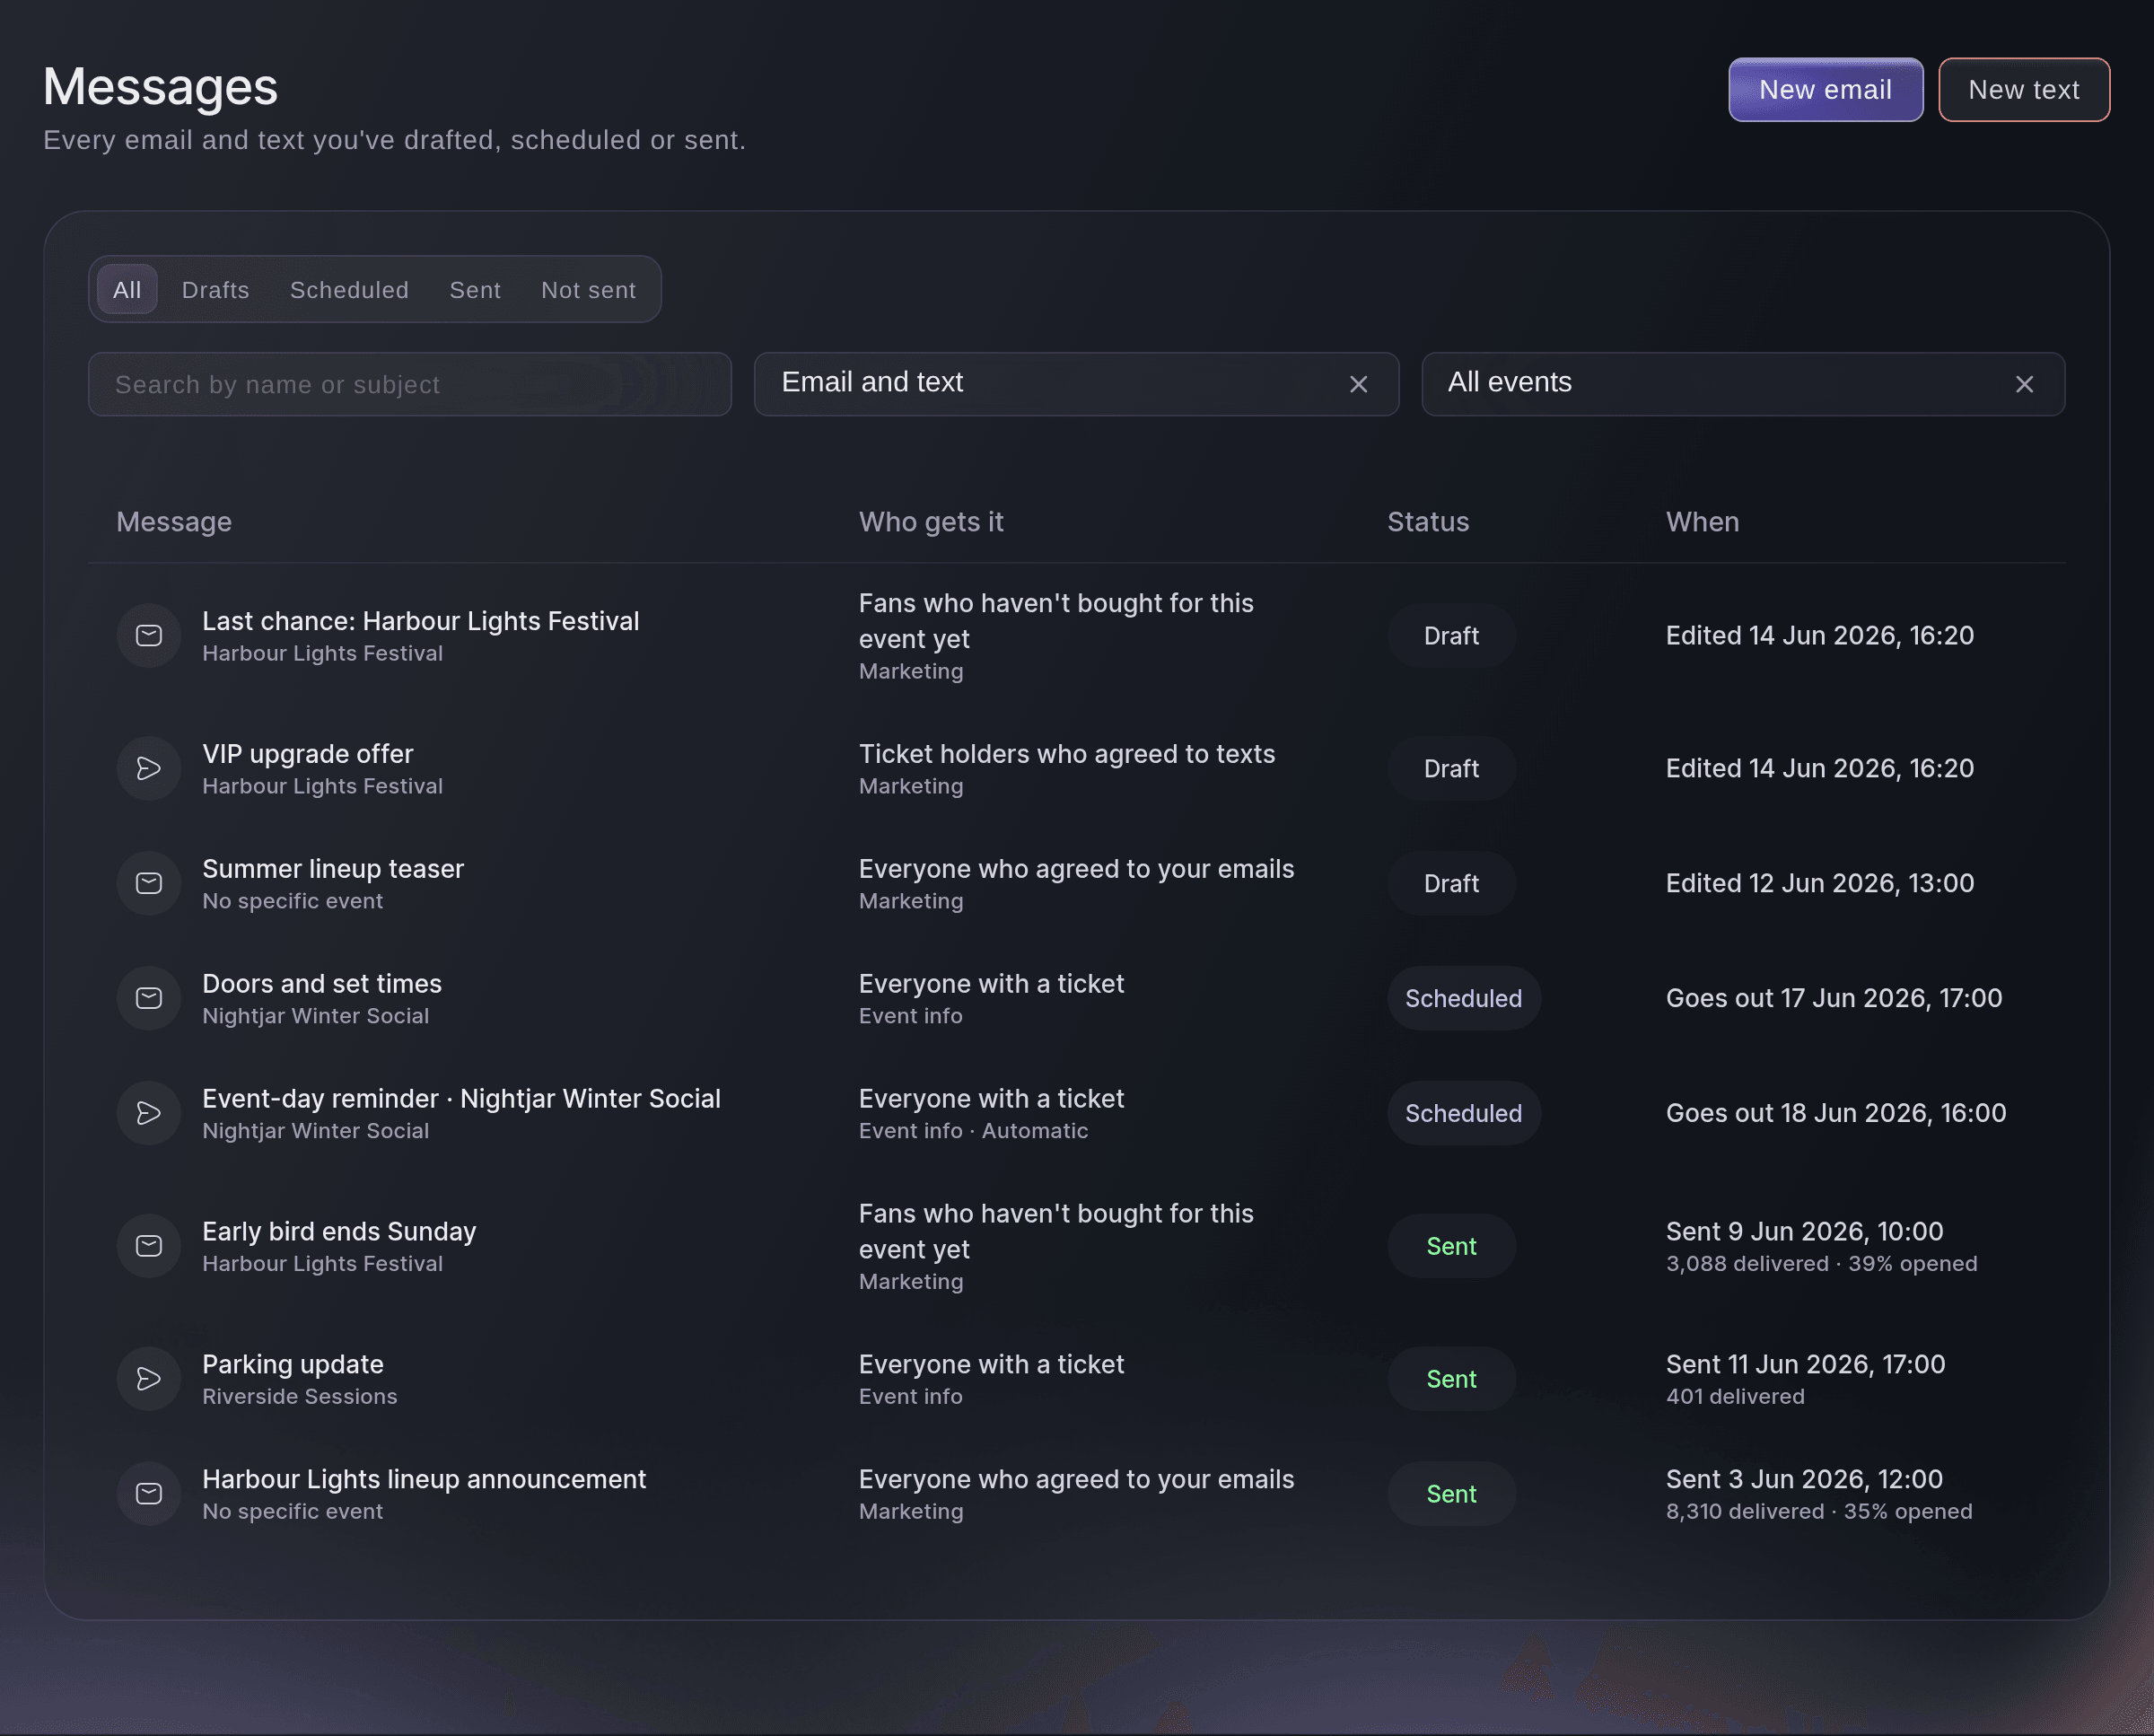Click the Message column header
The image size is (2154, 1736).
click(x=174, y=522)
